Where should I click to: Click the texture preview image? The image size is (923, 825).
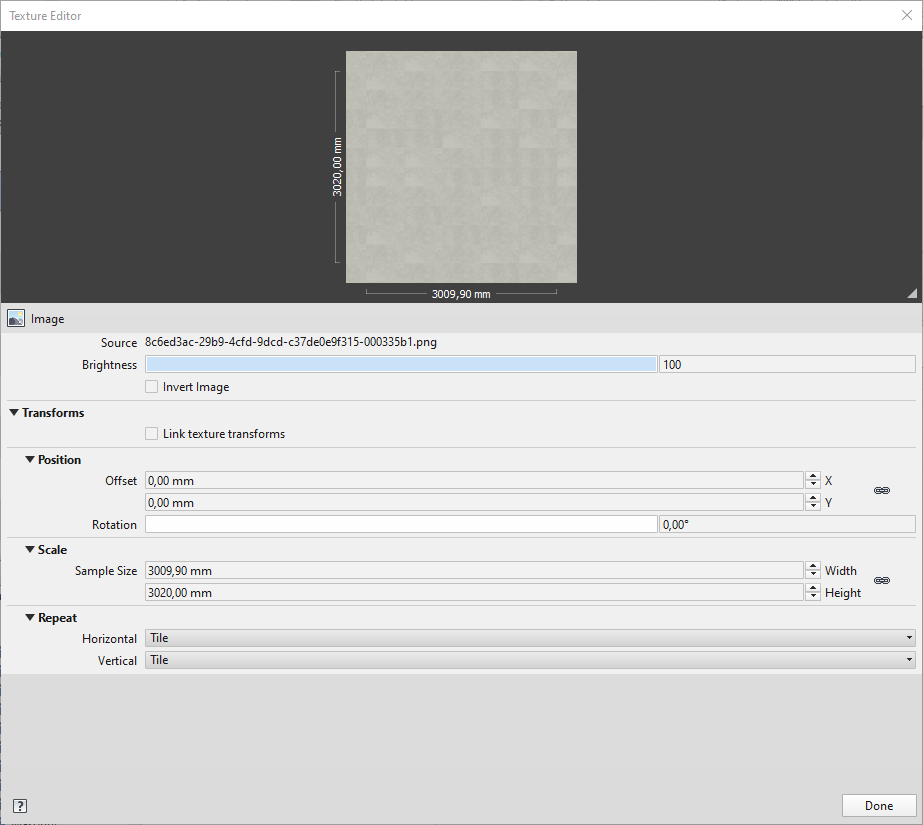tap(461, 166)
